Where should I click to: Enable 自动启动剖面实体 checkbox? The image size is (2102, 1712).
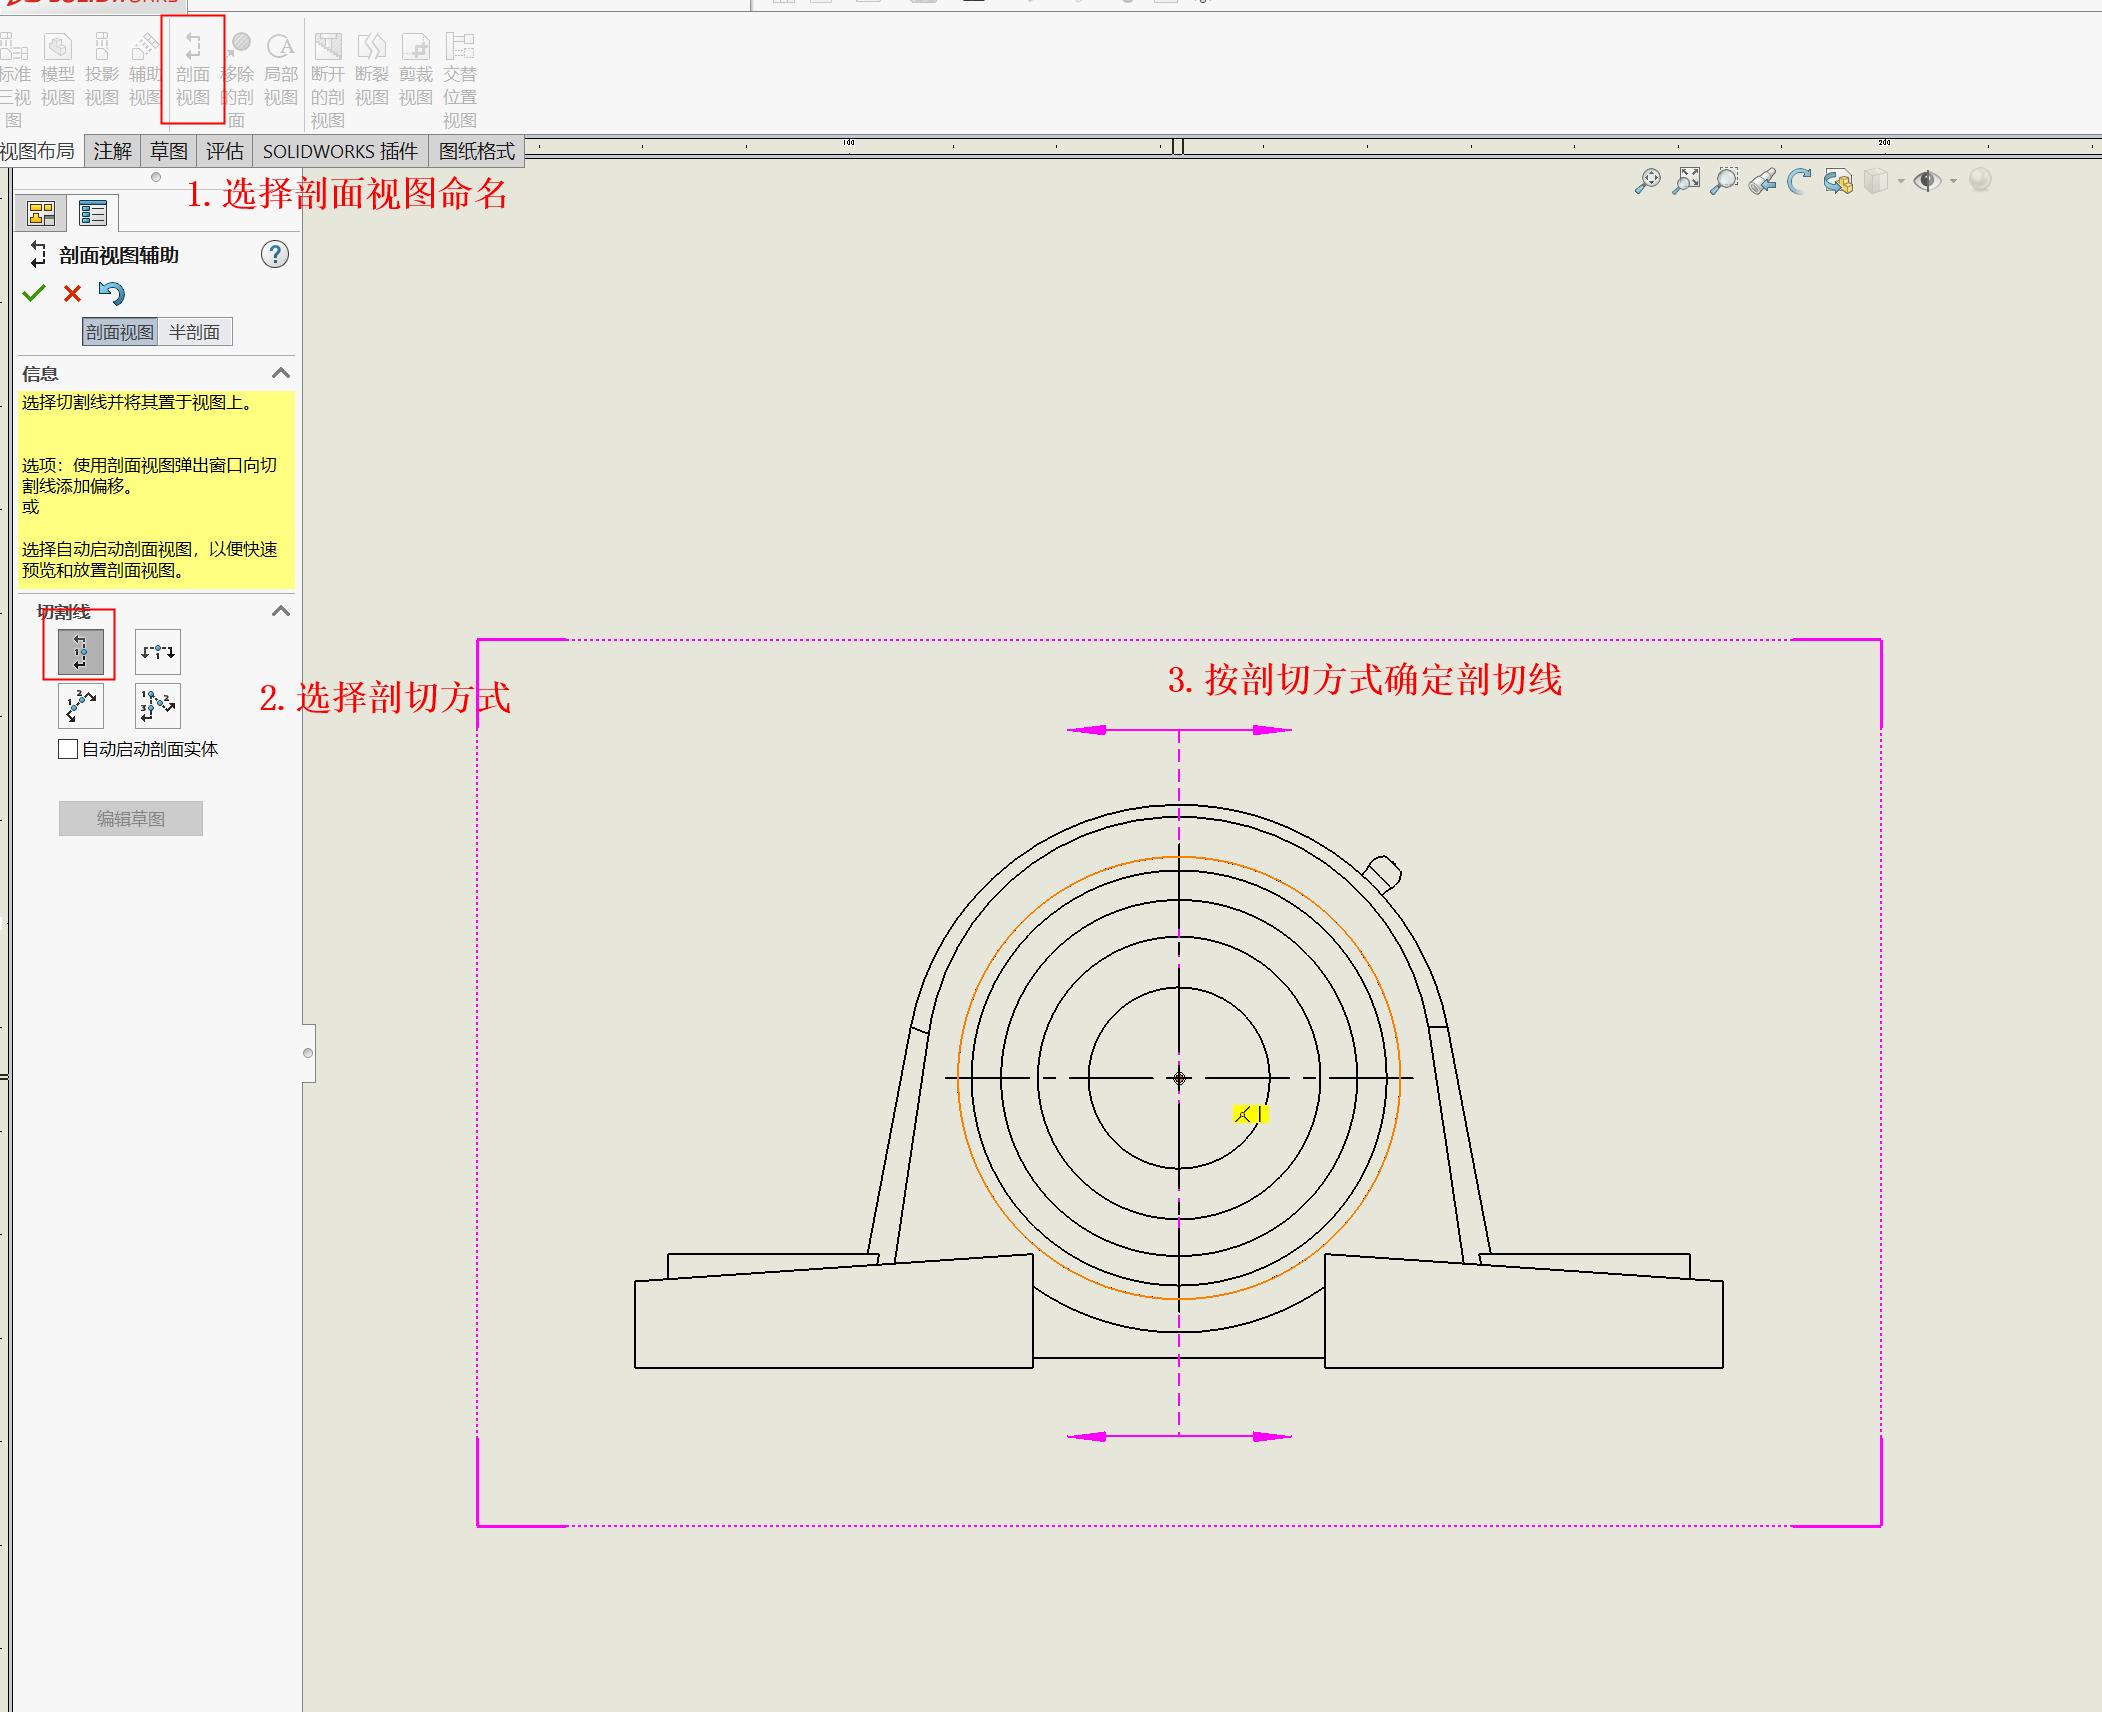(67, 748)
